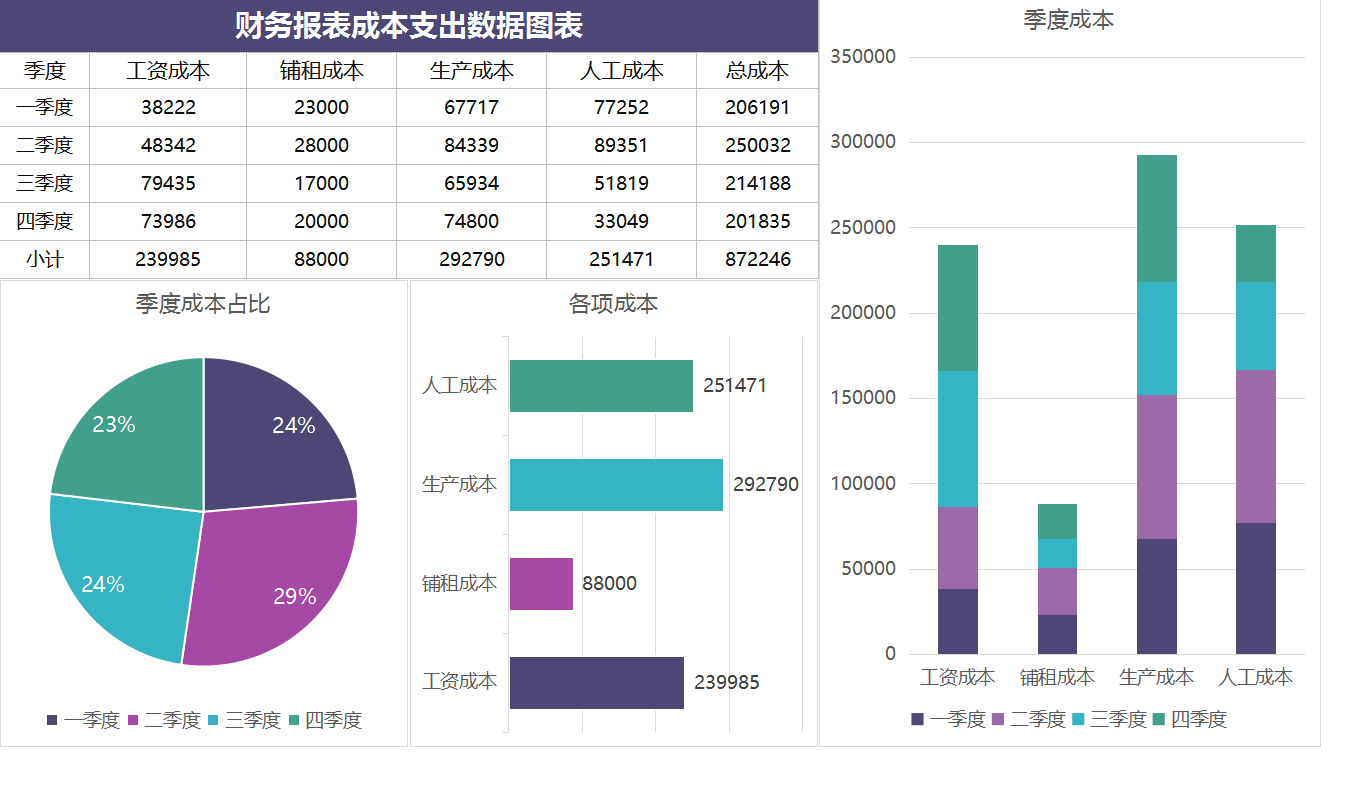Select the grand total cell 872246
Image resolution: width=1354 pixels, height=796 pixels.
758,260
